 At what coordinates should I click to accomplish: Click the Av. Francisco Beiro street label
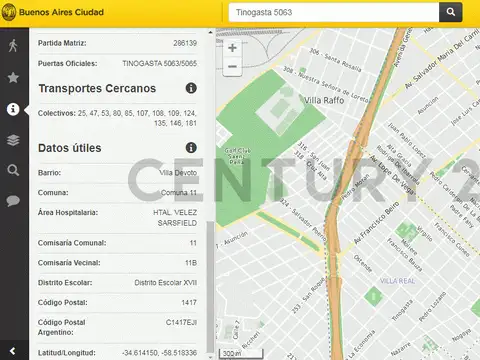pyautogui.click(x=377, y=222)
